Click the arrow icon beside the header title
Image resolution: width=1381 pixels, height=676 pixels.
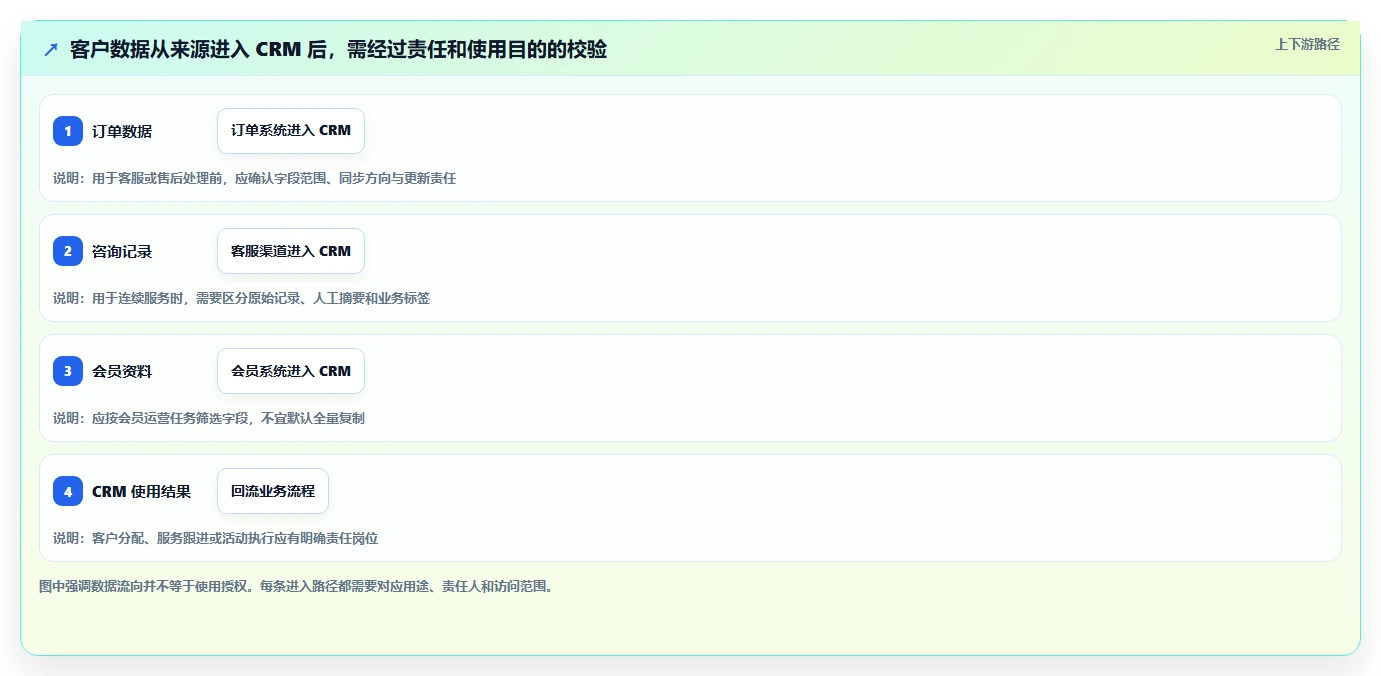point(51,49)
